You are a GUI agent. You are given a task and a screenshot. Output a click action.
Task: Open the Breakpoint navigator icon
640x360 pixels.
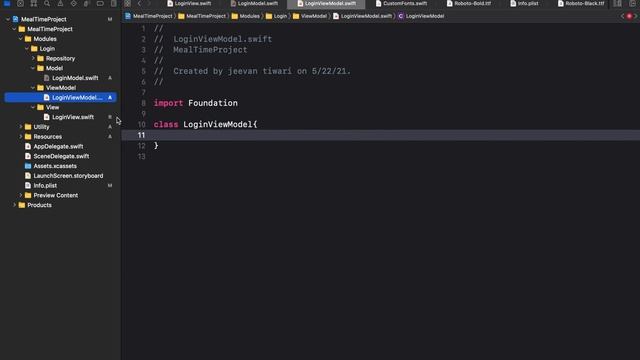point(100,3)
